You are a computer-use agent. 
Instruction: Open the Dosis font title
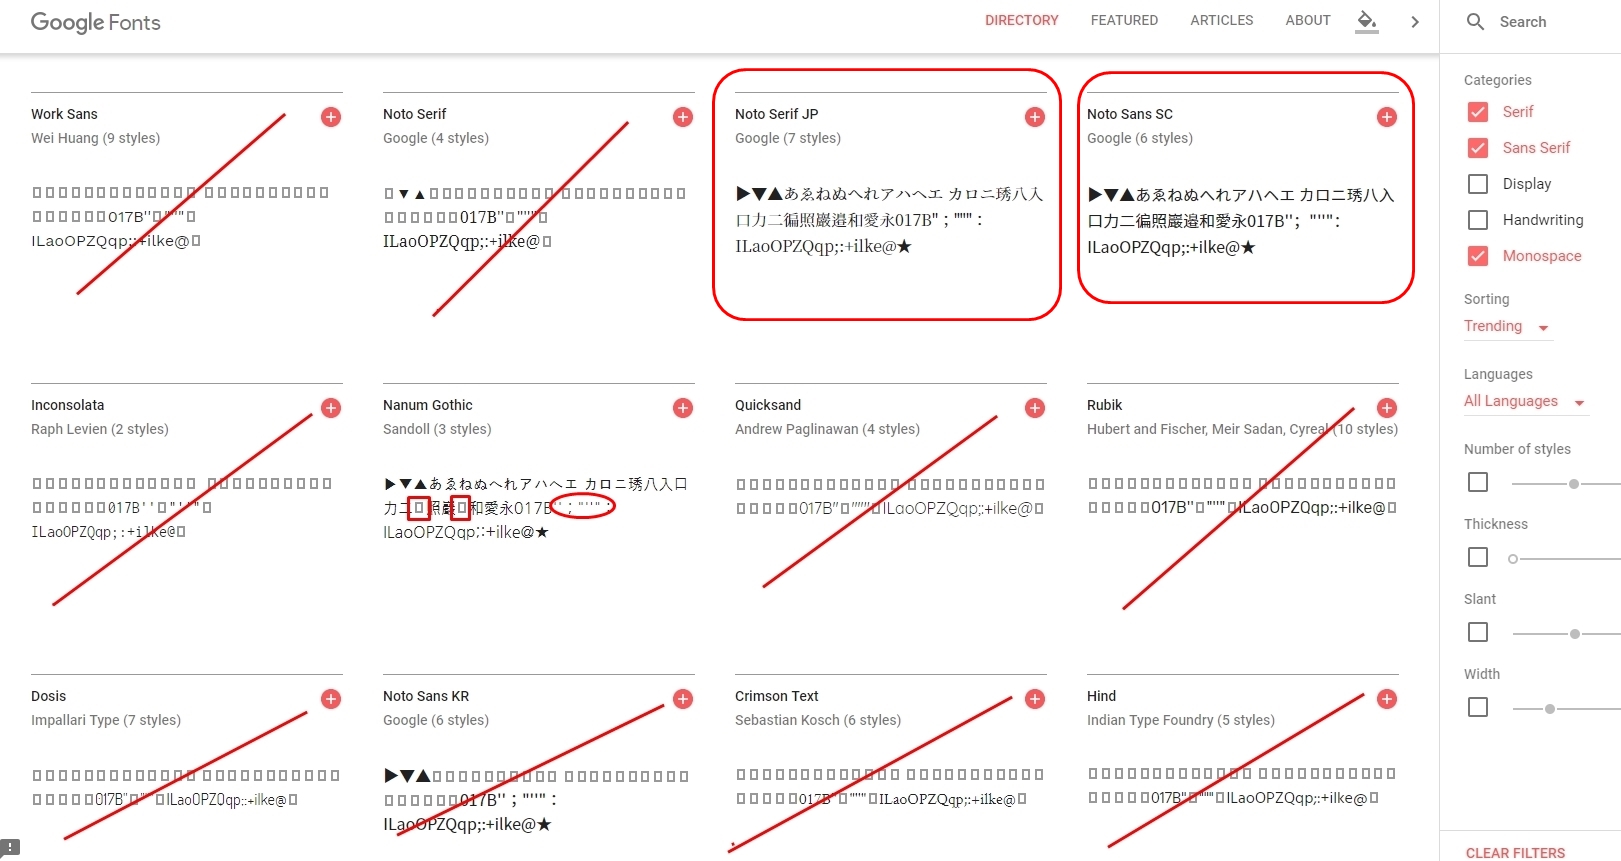[x=48, y=696]
